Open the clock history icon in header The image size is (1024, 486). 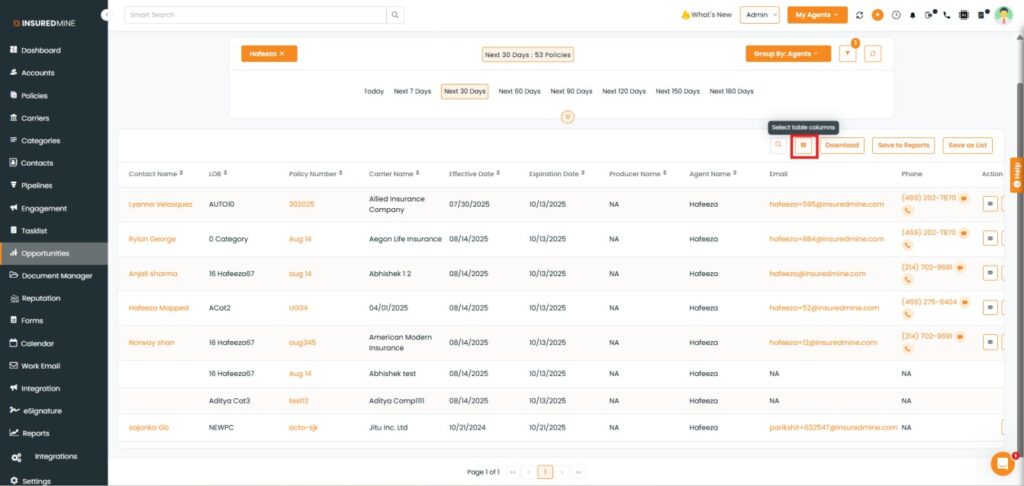point(896,15)
